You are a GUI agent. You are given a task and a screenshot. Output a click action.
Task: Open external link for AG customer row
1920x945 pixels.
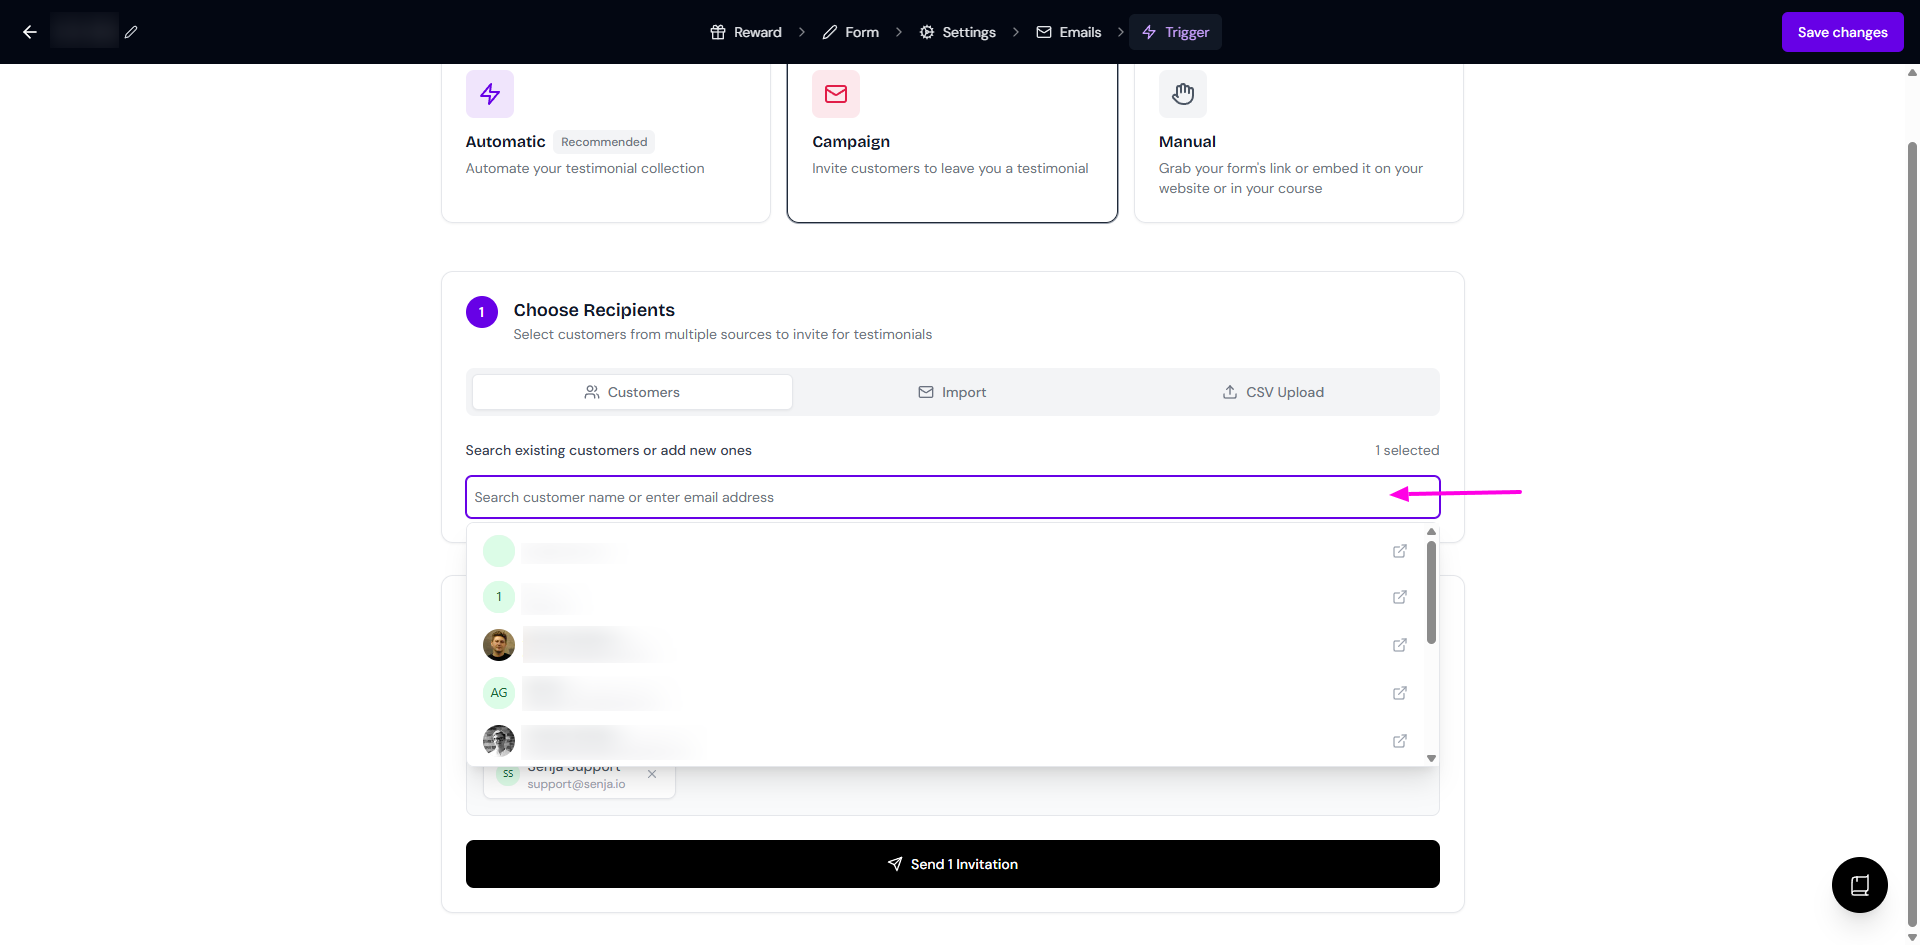click(x=1400, y=693)
